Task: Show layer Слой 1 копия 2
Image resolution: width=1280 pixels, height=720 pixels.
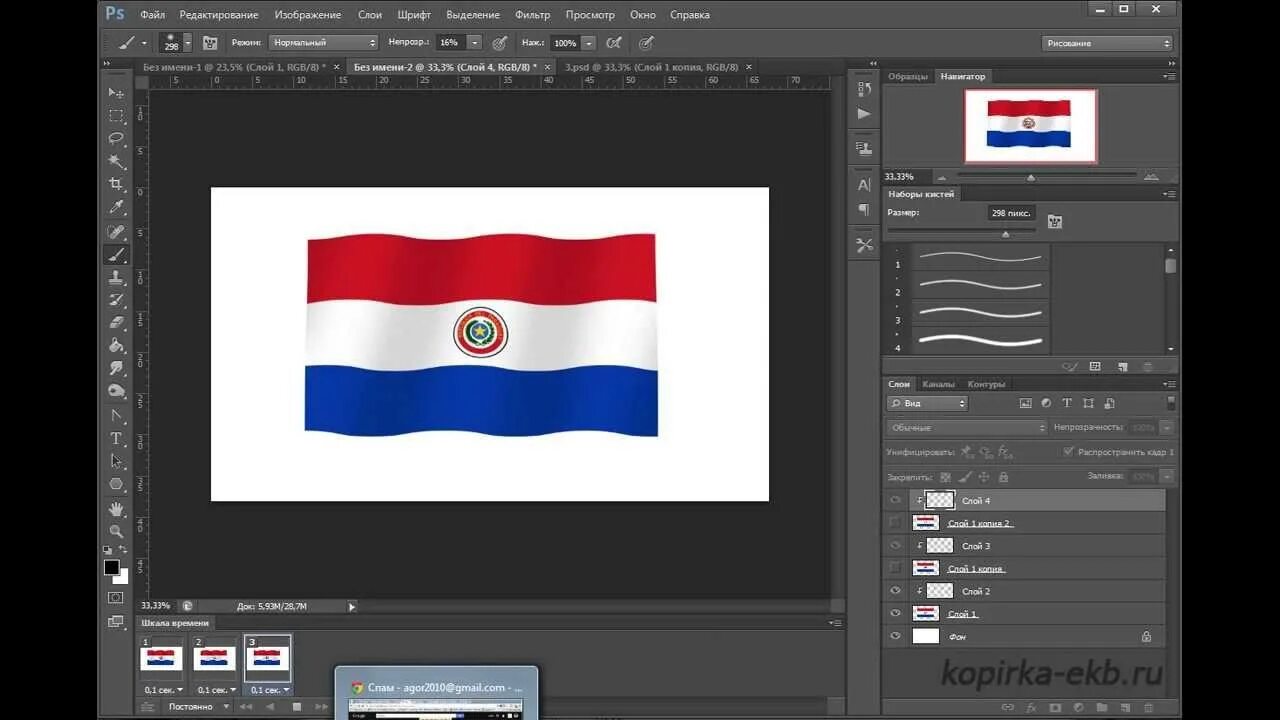Action: click(x=895, y=523)
